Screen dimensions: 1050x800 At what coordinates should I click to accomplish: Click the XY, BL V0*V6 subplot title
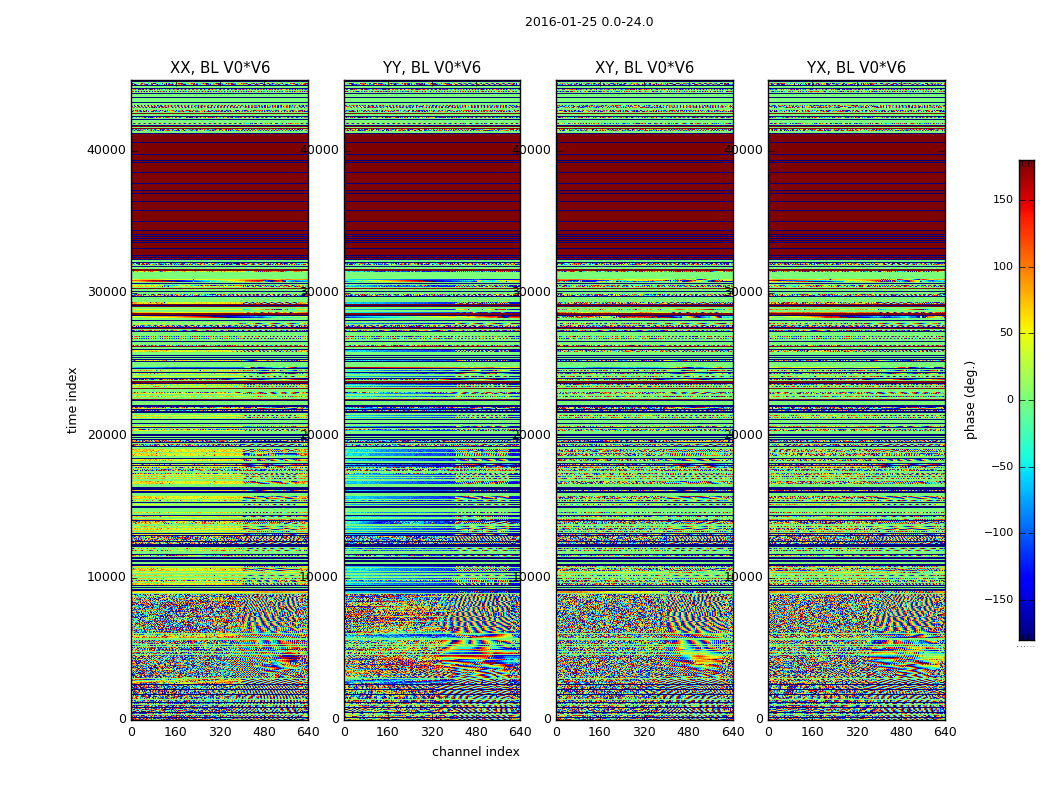644,68
